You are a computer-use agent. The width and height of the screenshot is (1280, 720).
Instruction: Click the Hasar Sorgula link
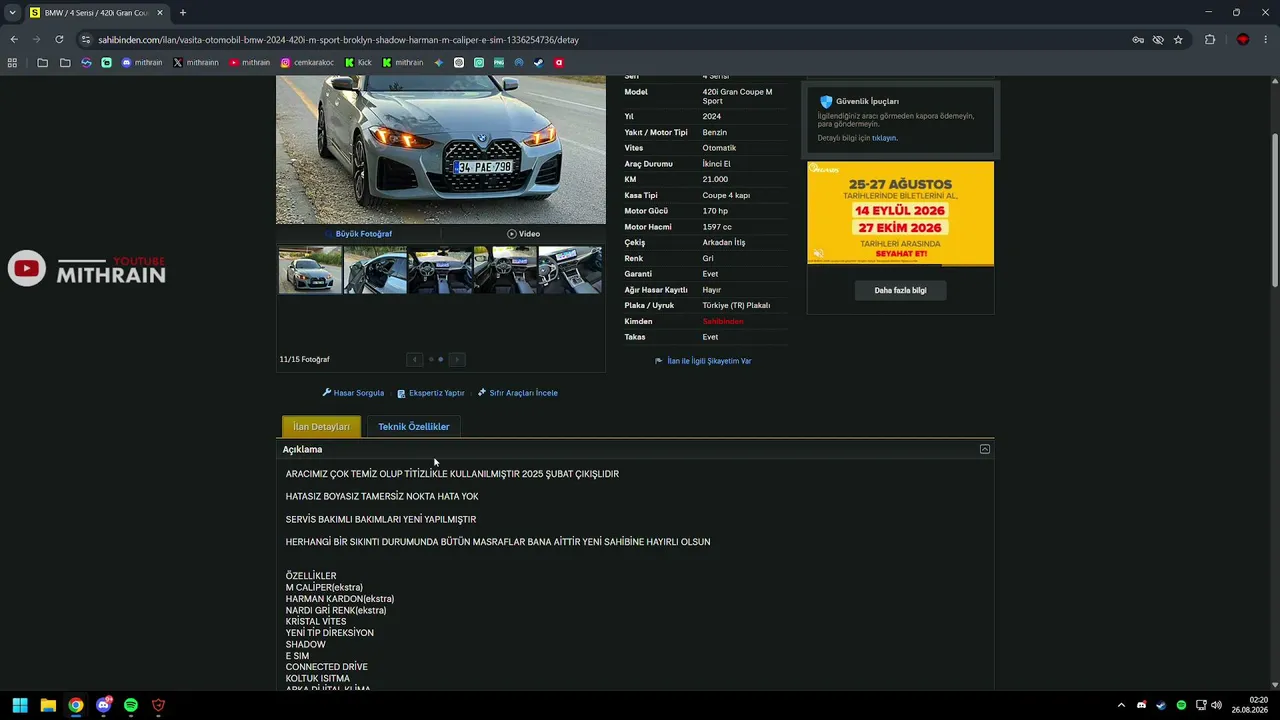(353, 393)
